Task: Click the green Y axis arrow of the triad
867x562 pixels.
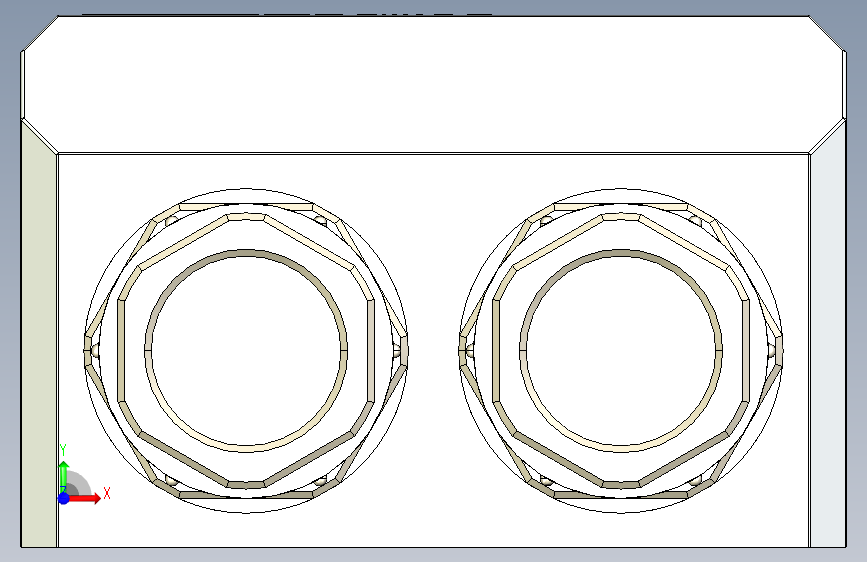Action: point(64,477)
